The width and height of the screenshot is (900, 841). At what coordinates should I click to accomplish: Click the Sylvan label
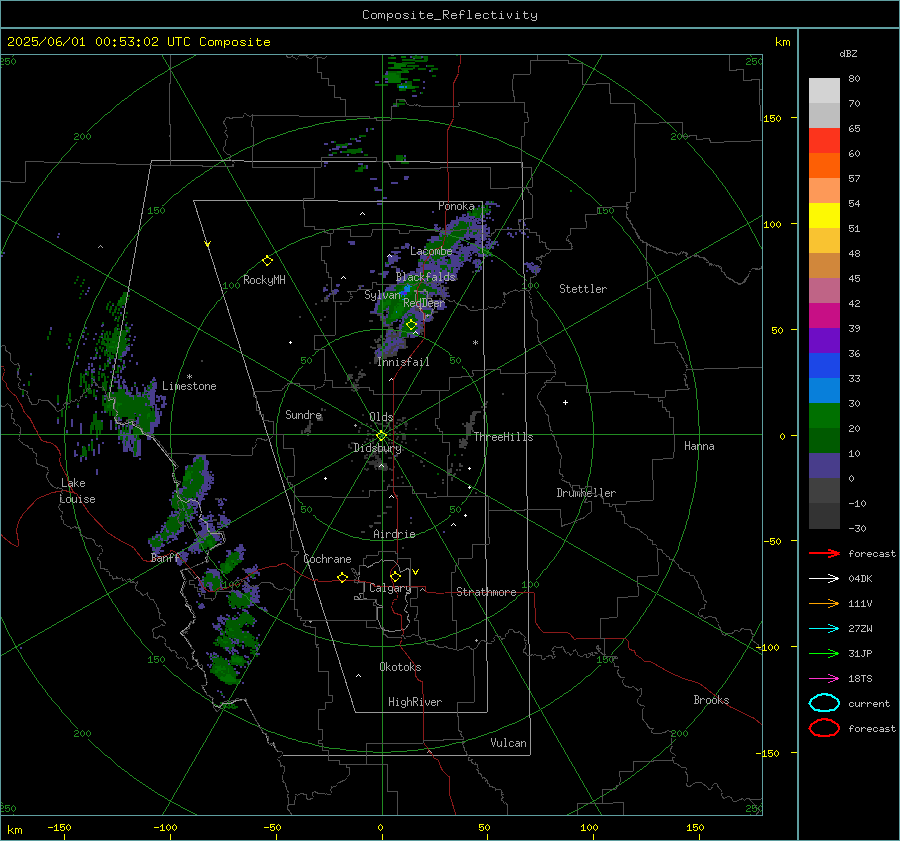382,295
